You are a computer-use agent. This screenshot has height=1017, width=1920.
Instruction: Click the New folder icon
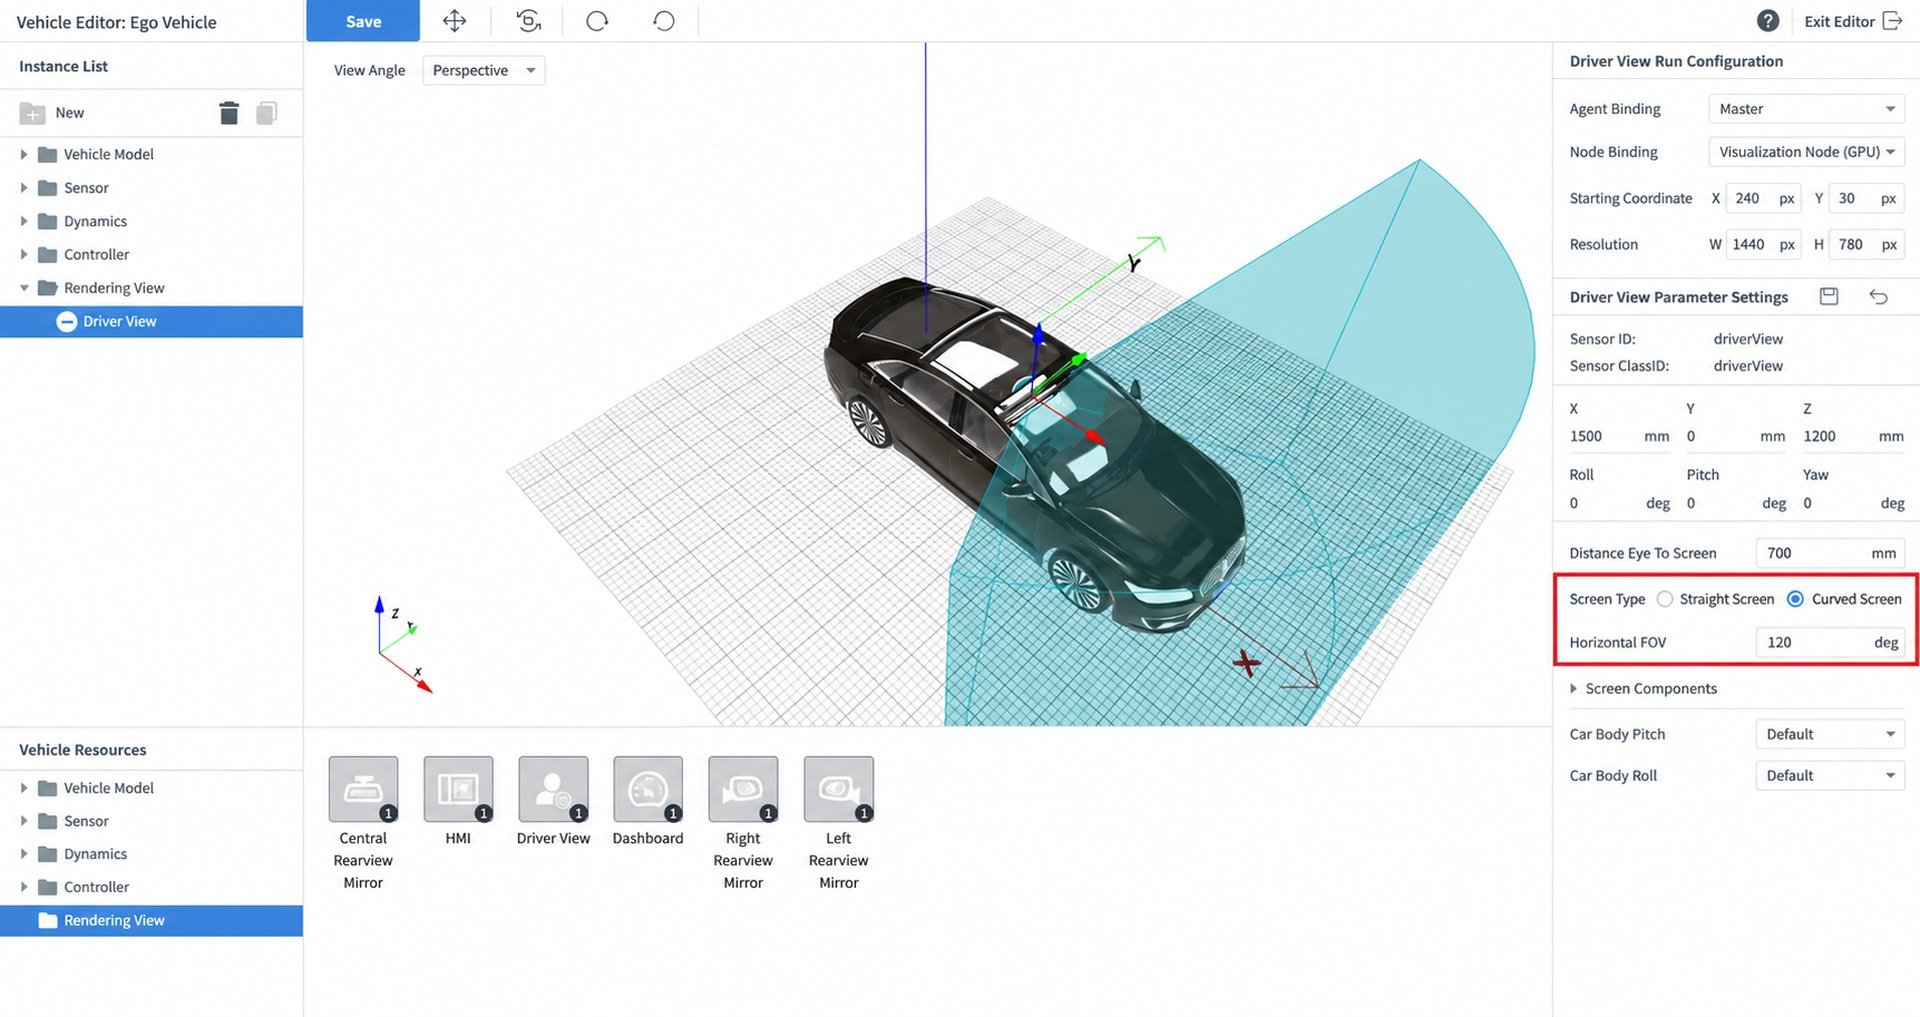click(x=33, y=113)
